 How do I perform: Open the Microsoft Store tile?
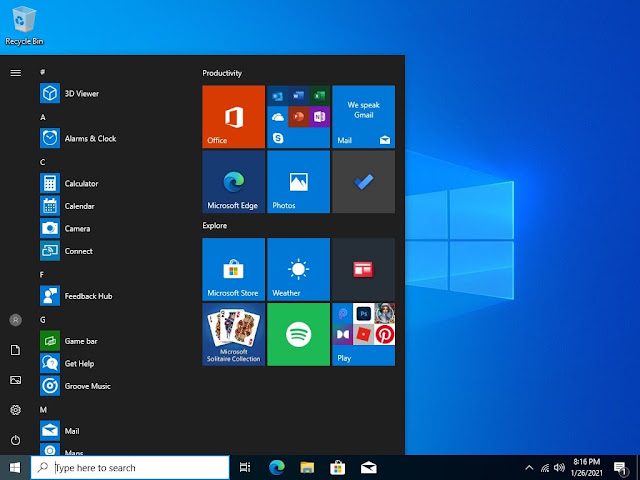(x=233, y=269)
